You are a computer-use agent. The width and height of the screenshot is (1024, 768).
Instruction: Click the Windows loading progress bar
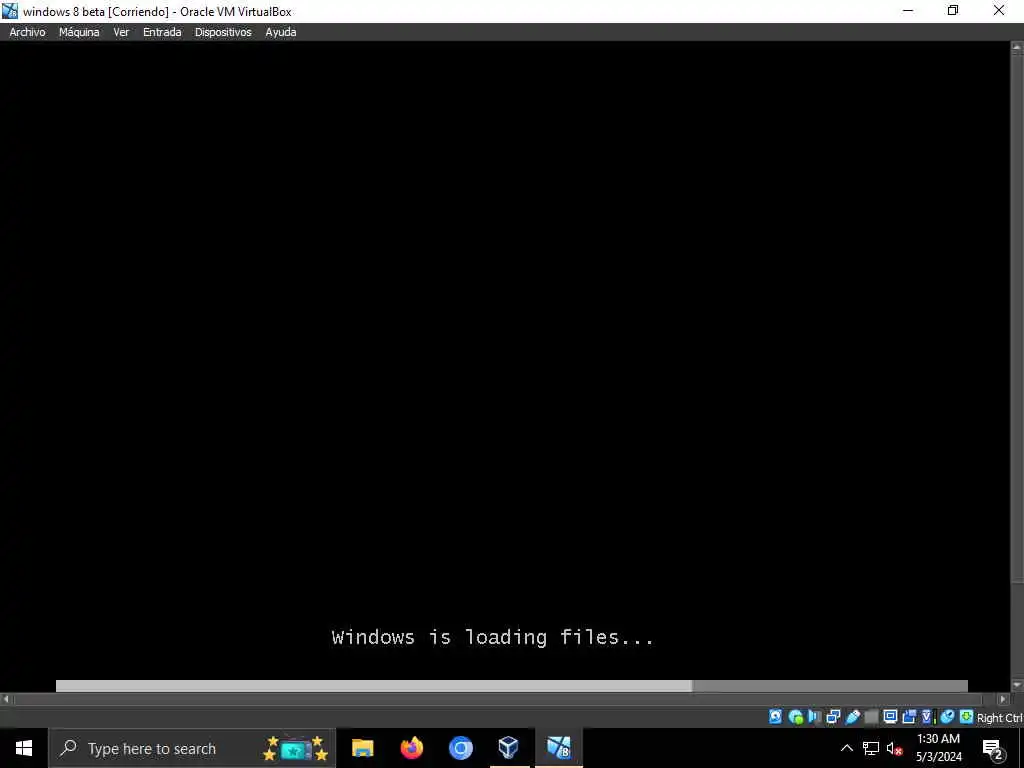pos(511,686)
